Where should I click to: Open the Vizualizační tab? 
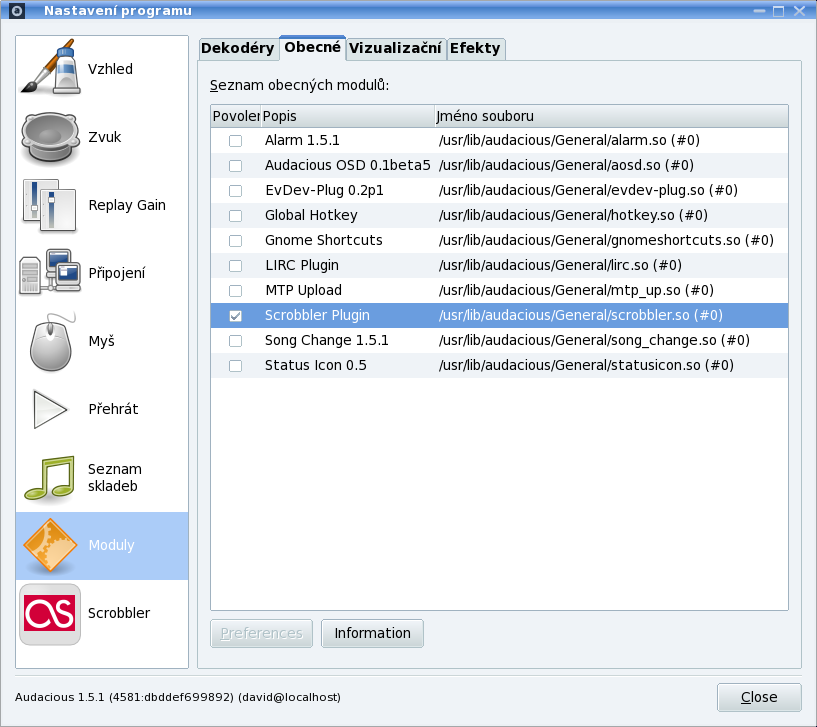click(x=395, y=48)
